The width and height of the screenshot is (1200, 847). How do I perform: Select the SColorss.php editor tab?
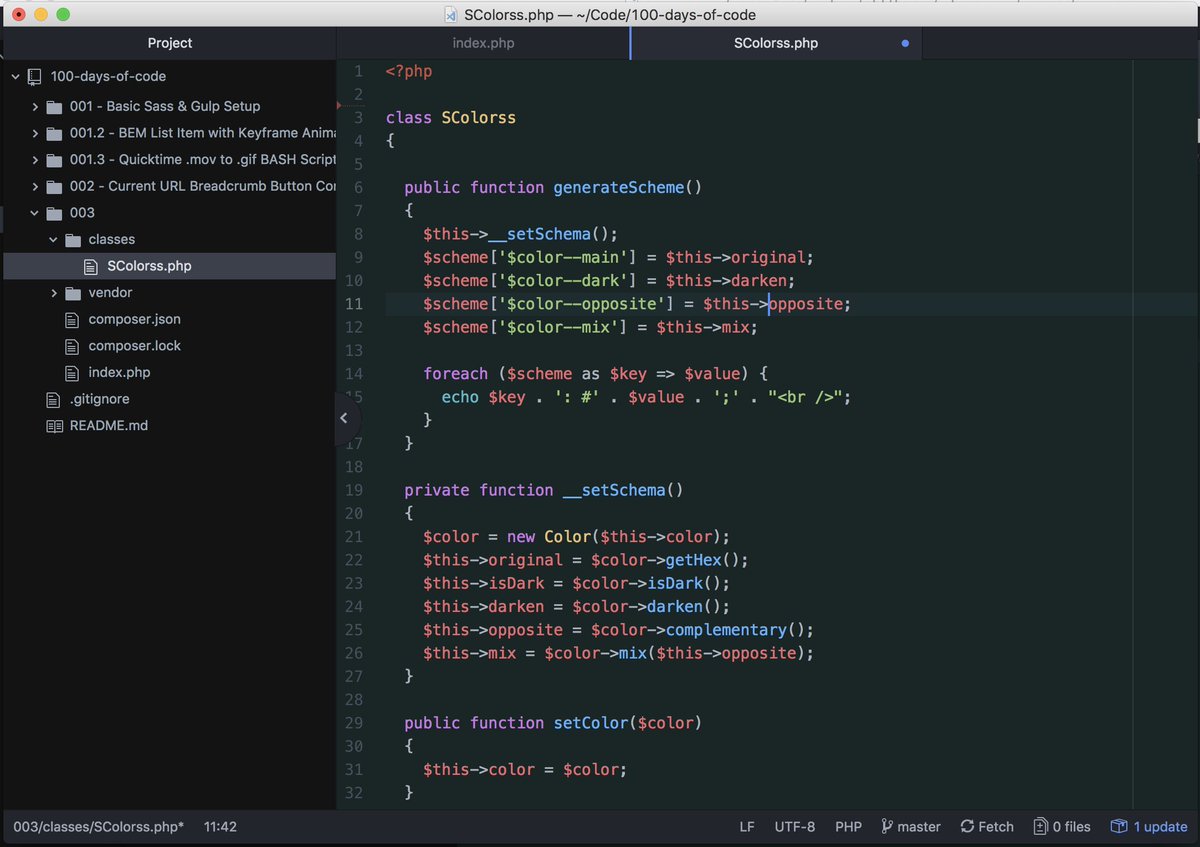click(x=776, y=44)
